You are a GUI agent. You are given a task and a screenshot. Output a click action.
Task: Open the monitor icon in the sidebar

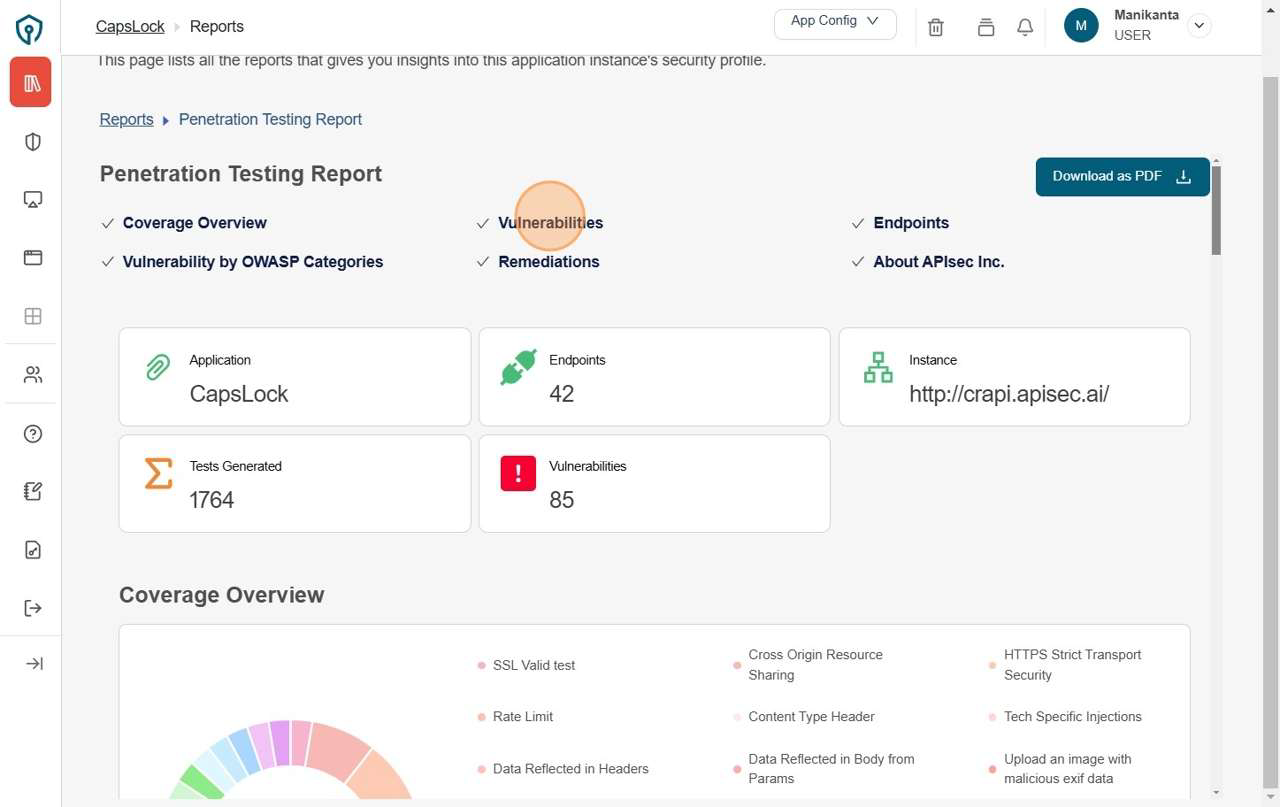(32, 199)
